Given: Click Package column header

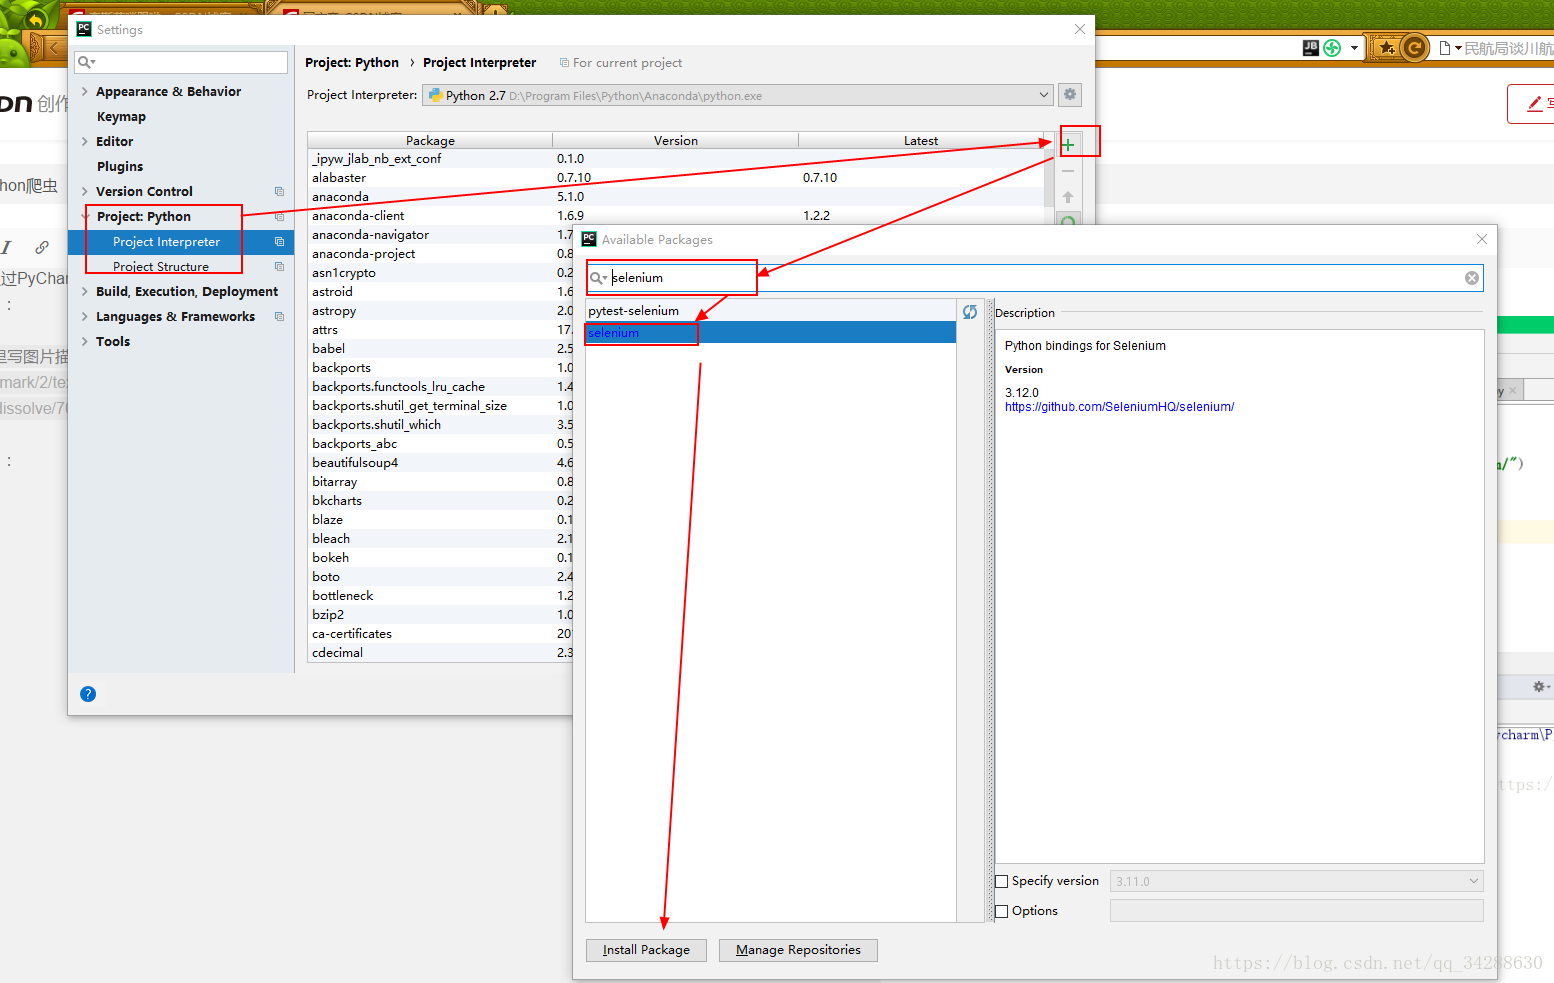Looking at the screenshot, I should pos(430,141).
